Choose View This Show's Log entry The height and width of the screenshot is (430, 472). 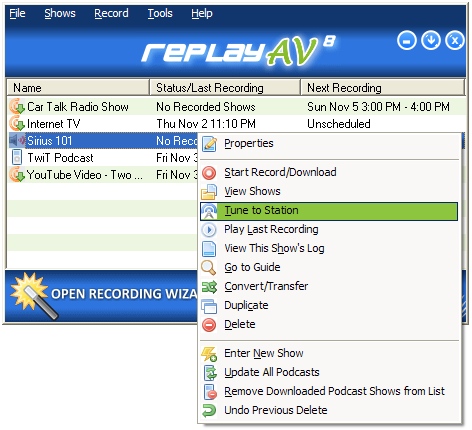point(329,248)
